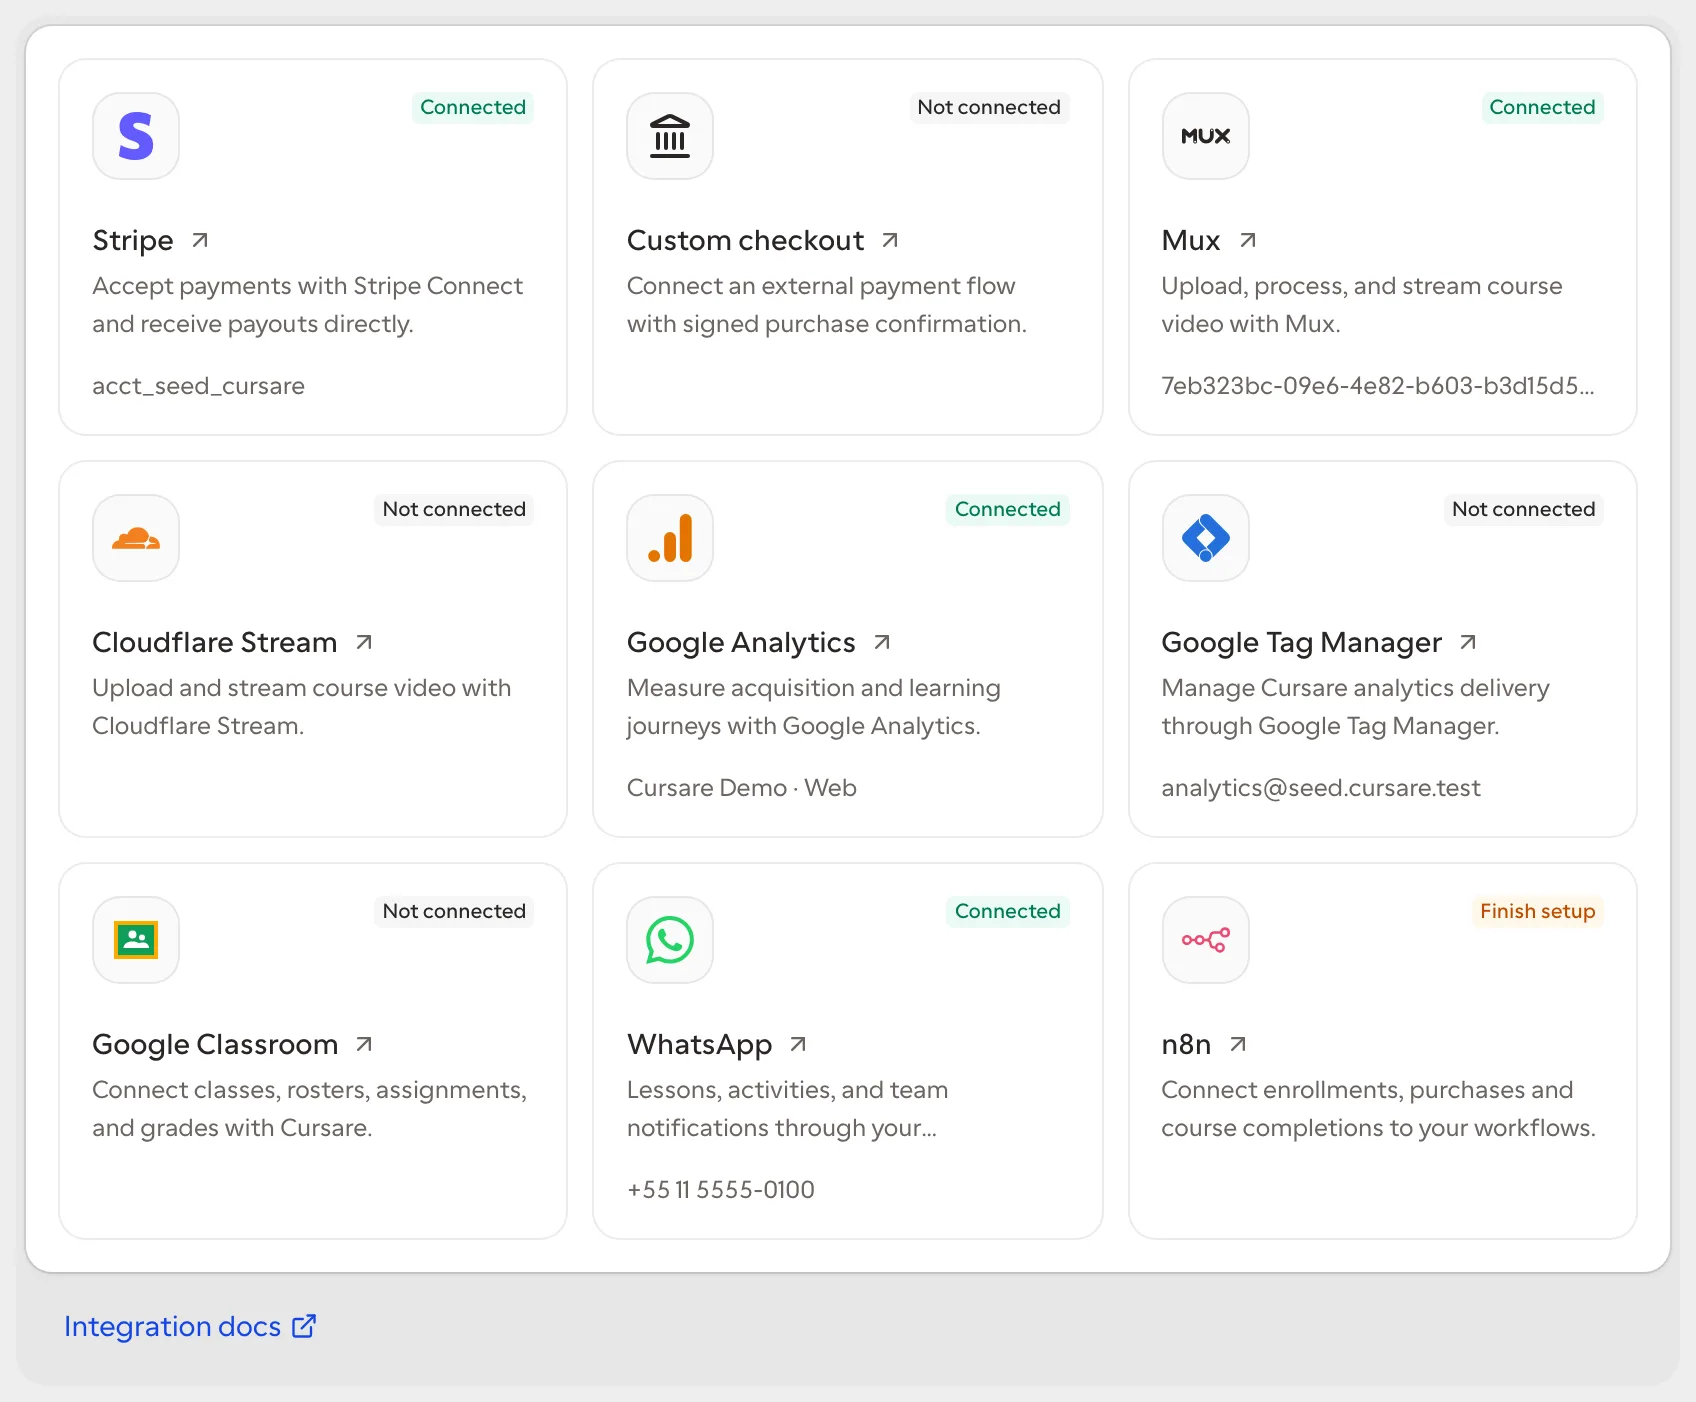Viewport: 1696px width, 1402px height.
Task: Click the Stripe integration title
Action: (133, 241)
